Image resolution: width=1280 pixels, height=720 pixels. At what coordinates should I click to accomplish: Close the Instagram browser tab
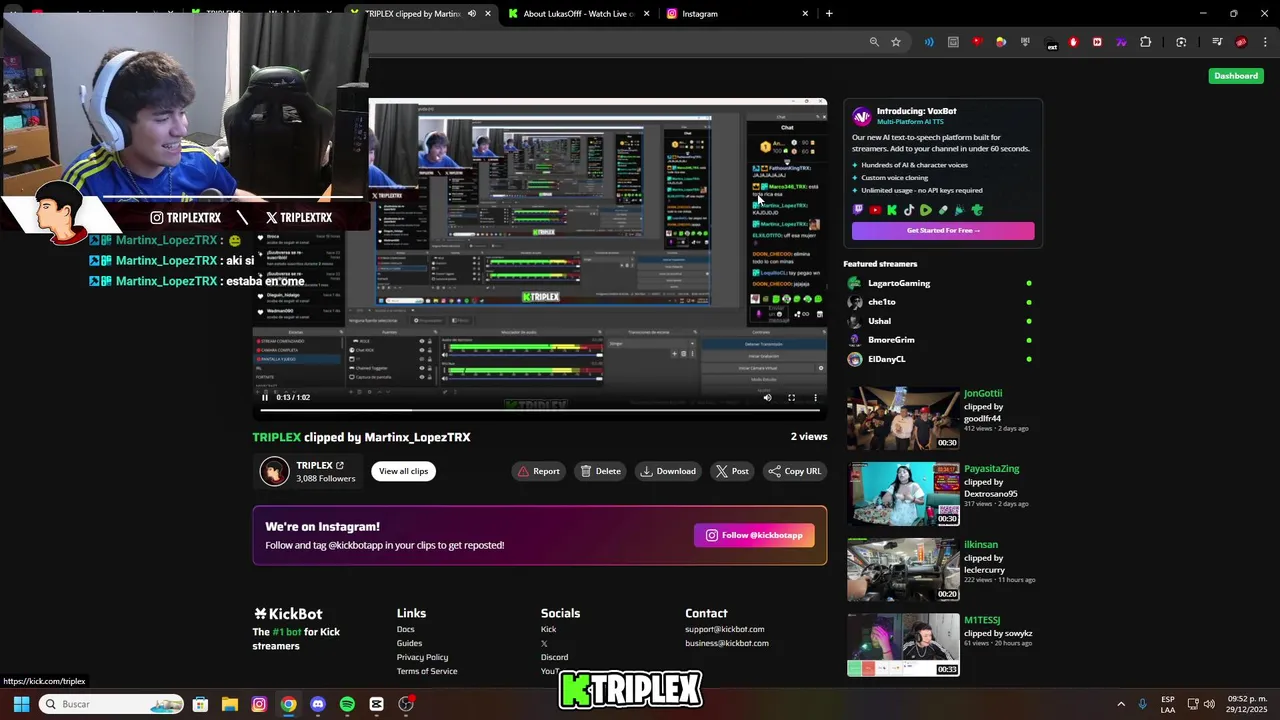(805, 14)
